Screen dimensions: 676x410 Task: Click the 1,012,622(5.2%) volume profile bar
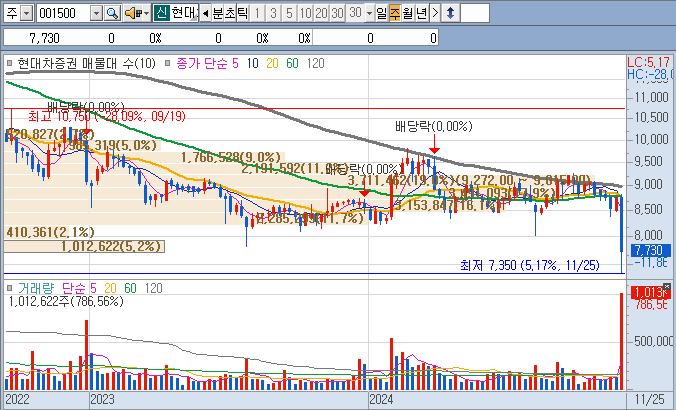(84, 247)
